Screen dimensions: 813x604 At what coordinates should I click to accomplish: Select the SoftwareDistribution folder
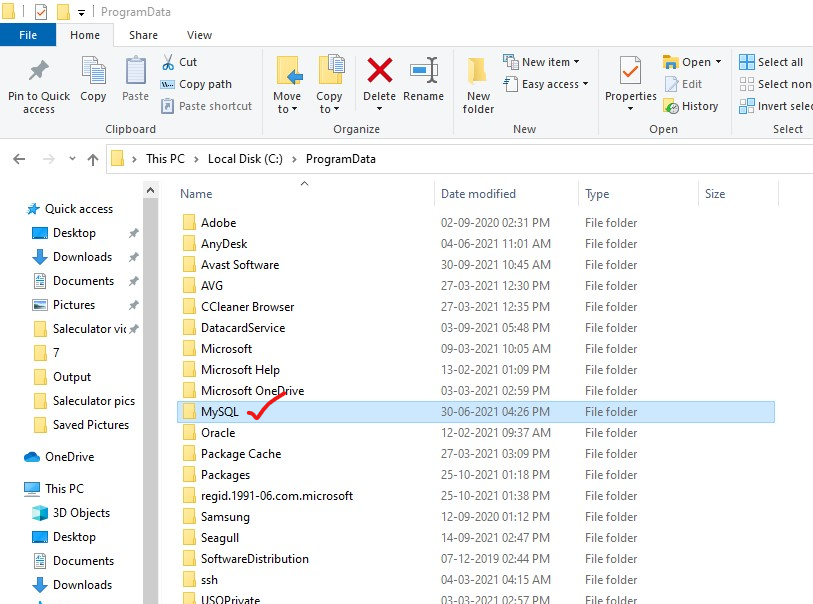476,559
